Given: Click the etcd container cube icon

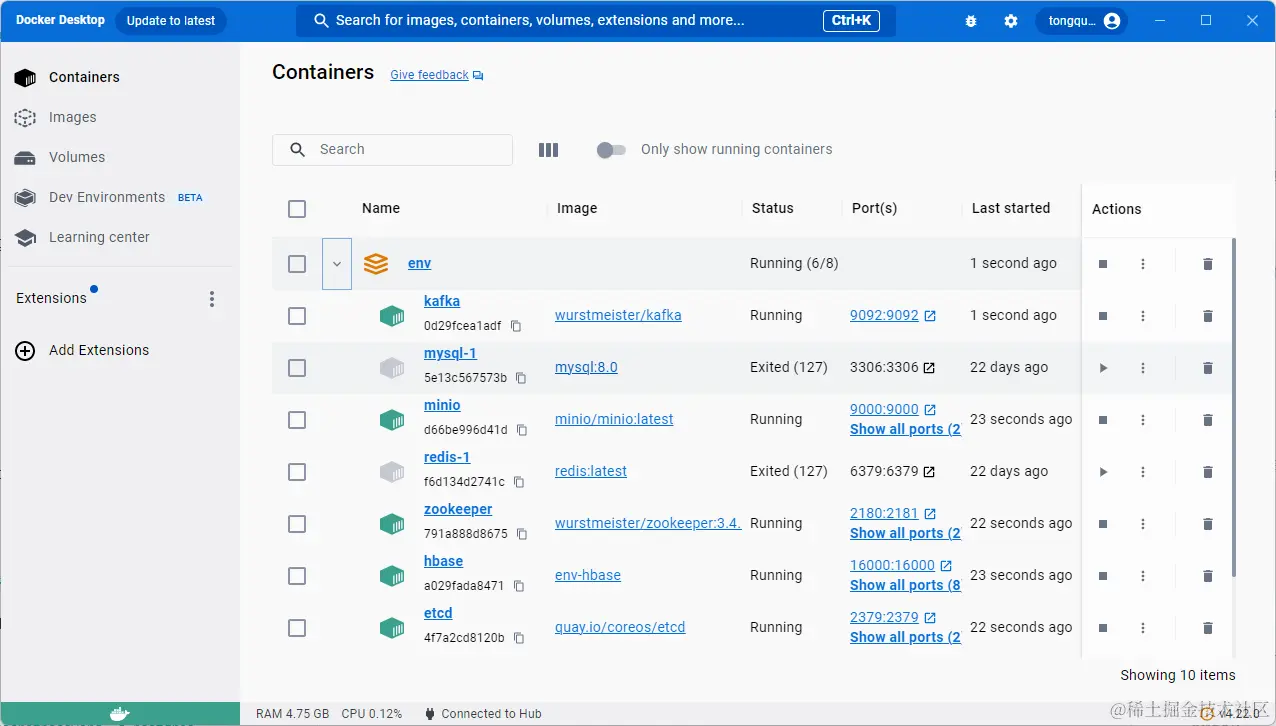Looking at the screenshot, I should [392, 628].
